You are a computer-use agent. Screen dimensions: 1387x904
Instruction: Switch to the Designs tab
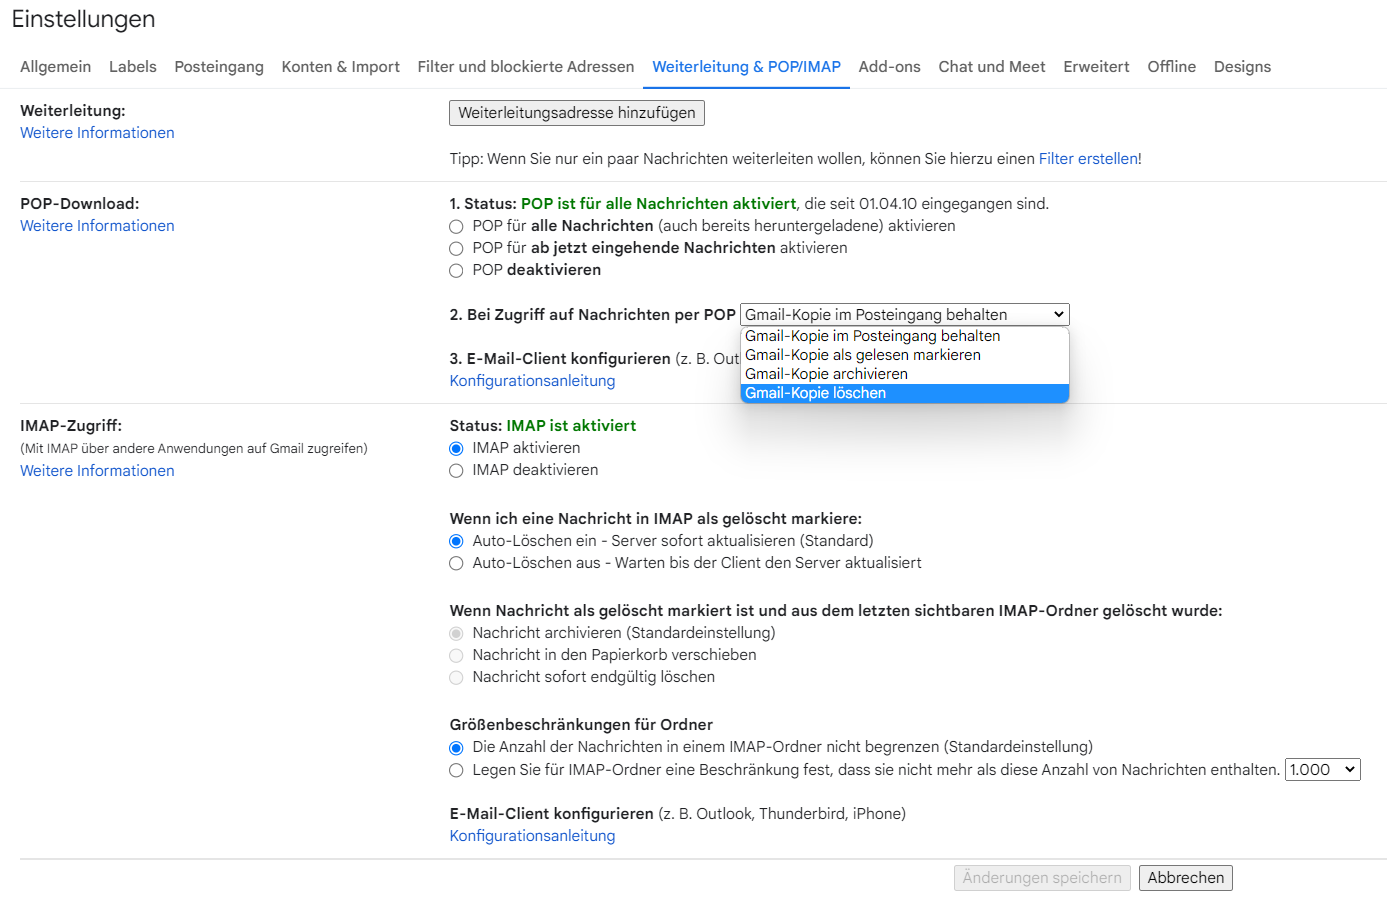pos(1243,67)
